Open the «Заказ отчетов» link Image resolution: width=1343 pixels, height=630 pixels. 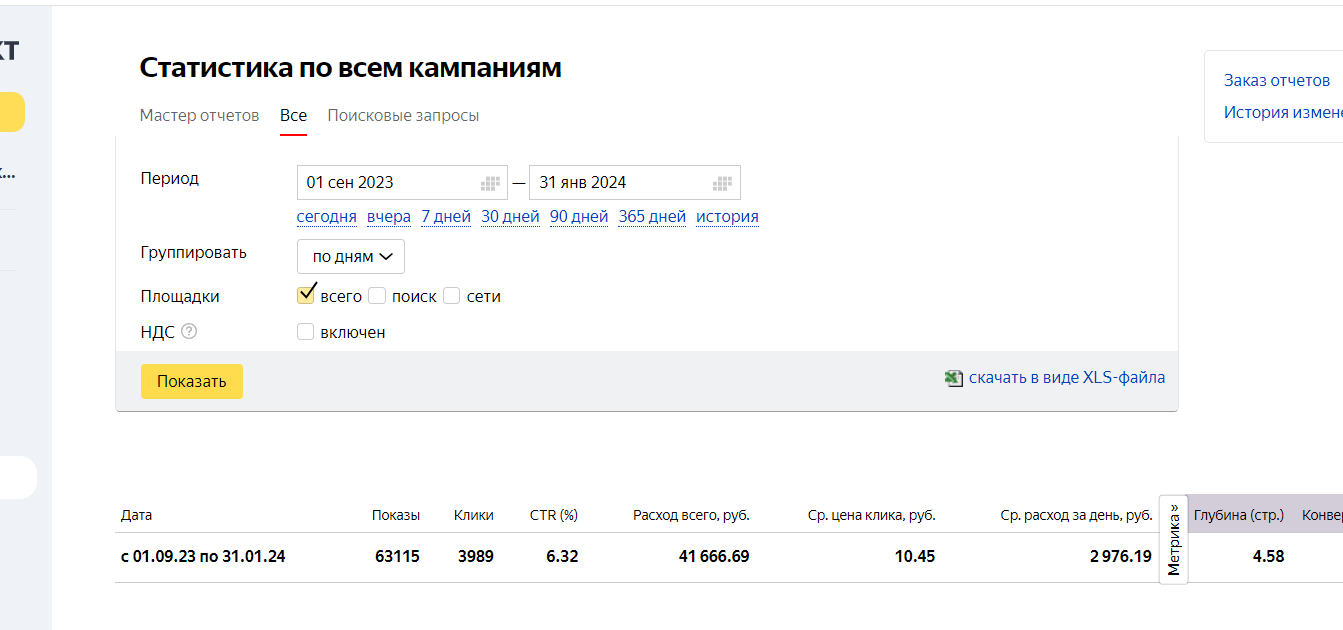(1277, 80)
